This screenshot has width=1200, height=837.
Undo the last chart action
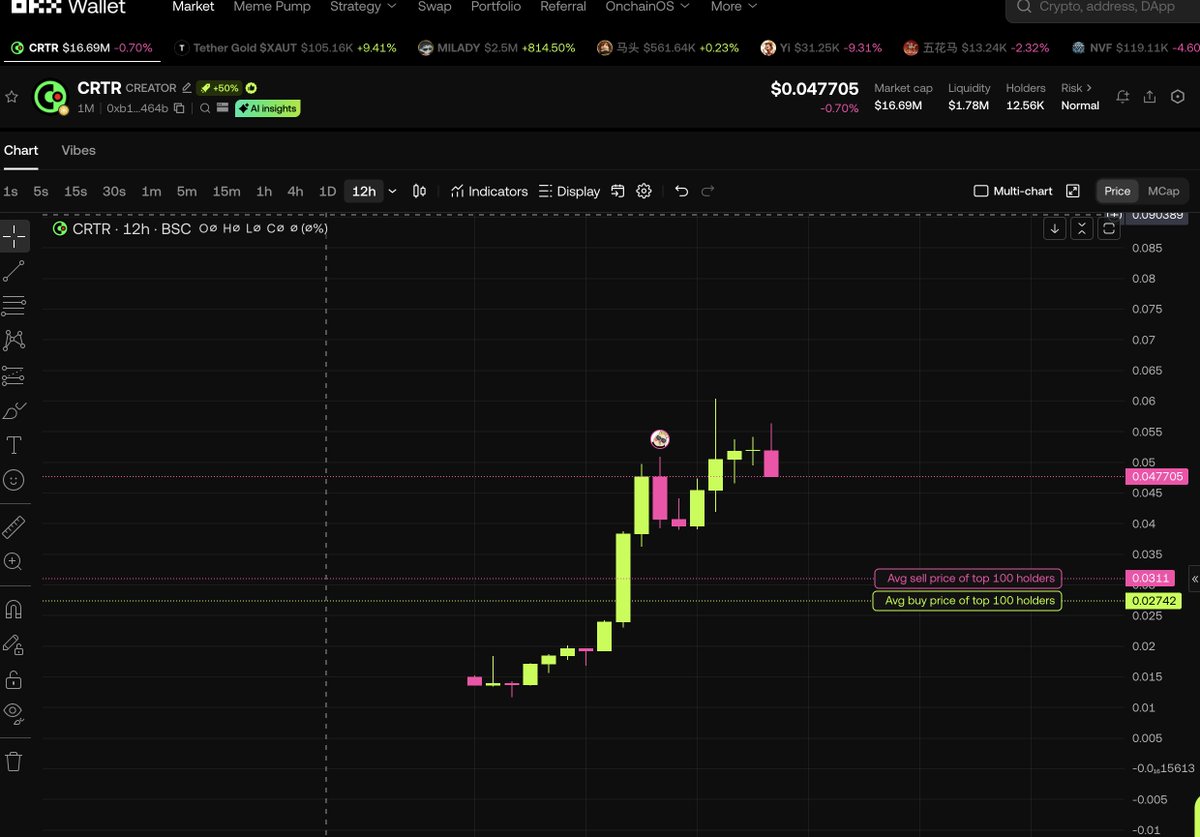[x=682, y=191]
